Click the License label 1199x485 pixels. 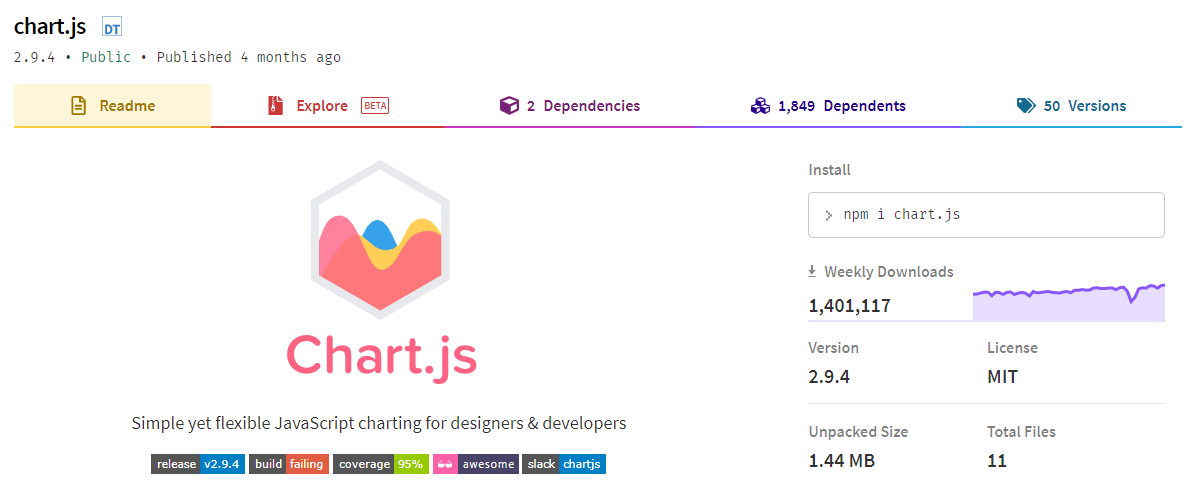click(x=1012, y=348)
